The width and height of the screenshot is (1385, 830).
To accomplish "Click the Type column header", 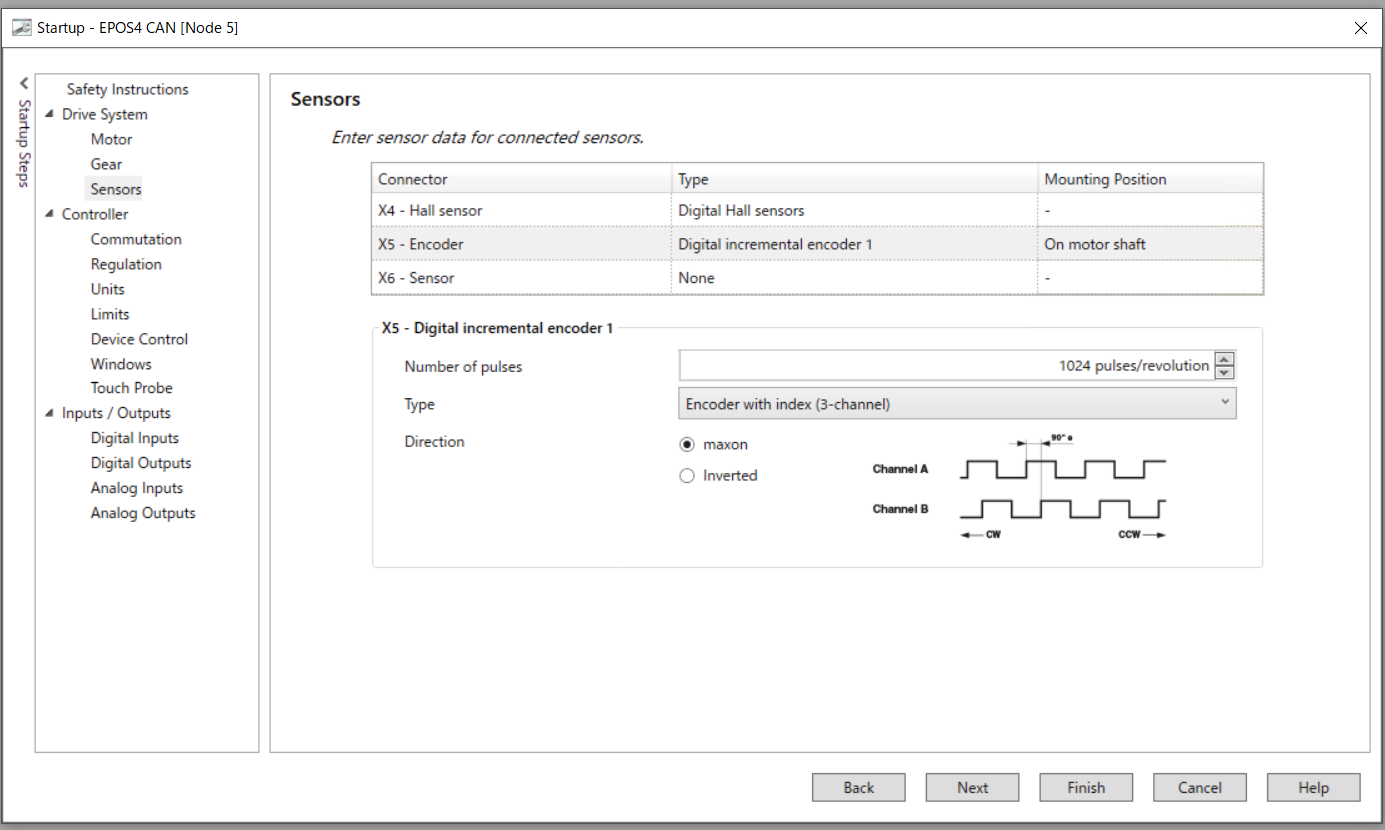I will click(x=854, y=179).
